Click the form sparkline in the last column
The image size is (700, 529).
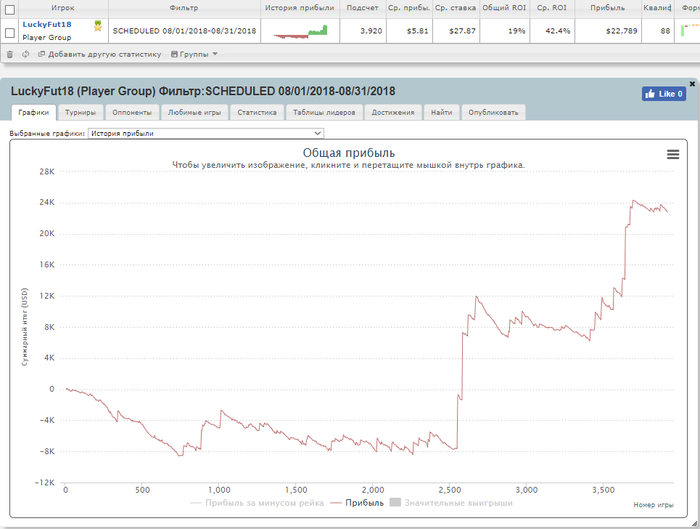690,30
